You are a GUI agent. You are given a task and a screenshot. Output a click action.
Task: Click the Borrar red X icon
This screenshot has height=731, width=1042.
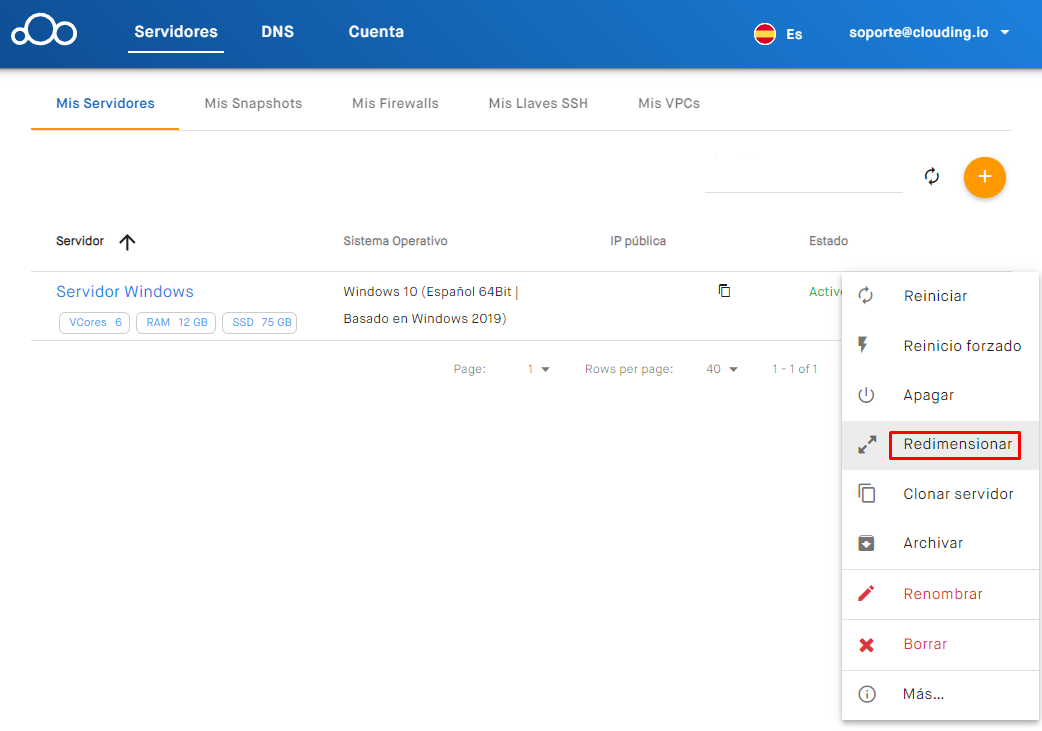tap(866, 645)
